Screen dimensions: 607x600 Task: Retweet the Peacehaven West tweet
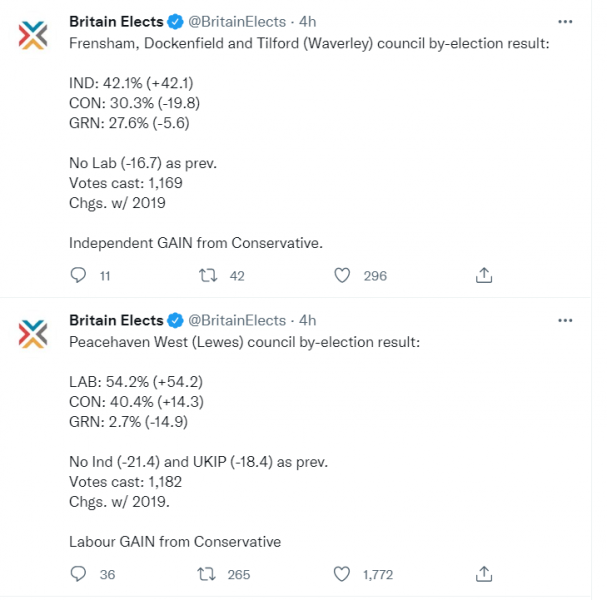coord(209,574)
